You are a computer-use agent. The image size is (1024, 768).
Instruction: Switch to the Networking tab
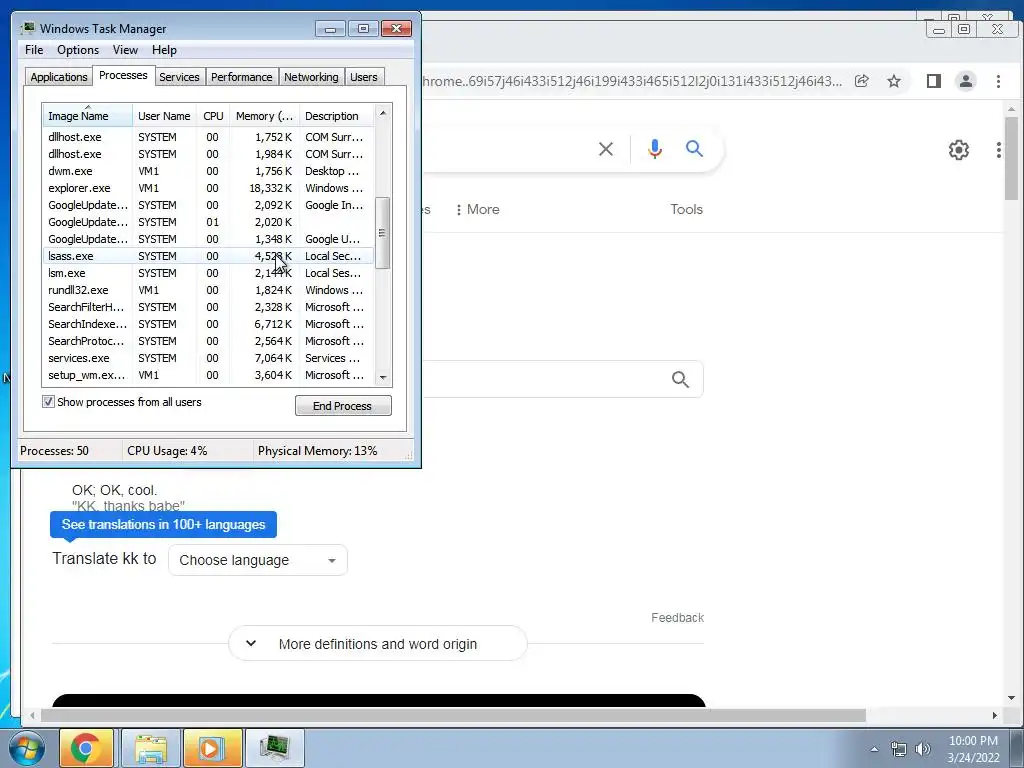[311, 77]
